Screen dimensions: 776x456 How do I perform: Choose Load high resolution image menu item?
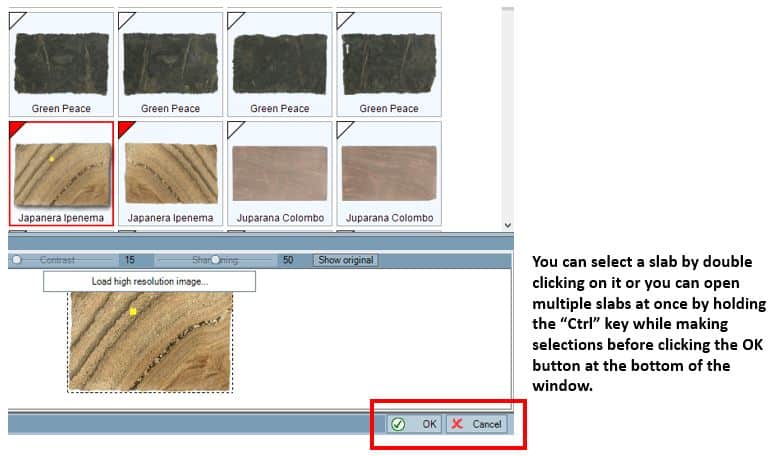[x=149, y=282]
